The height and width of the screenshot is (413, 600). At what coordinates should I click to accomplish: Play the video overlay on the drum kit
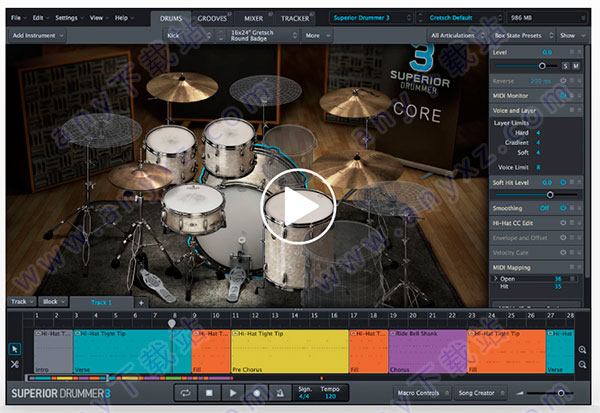(x=298, y=206)
